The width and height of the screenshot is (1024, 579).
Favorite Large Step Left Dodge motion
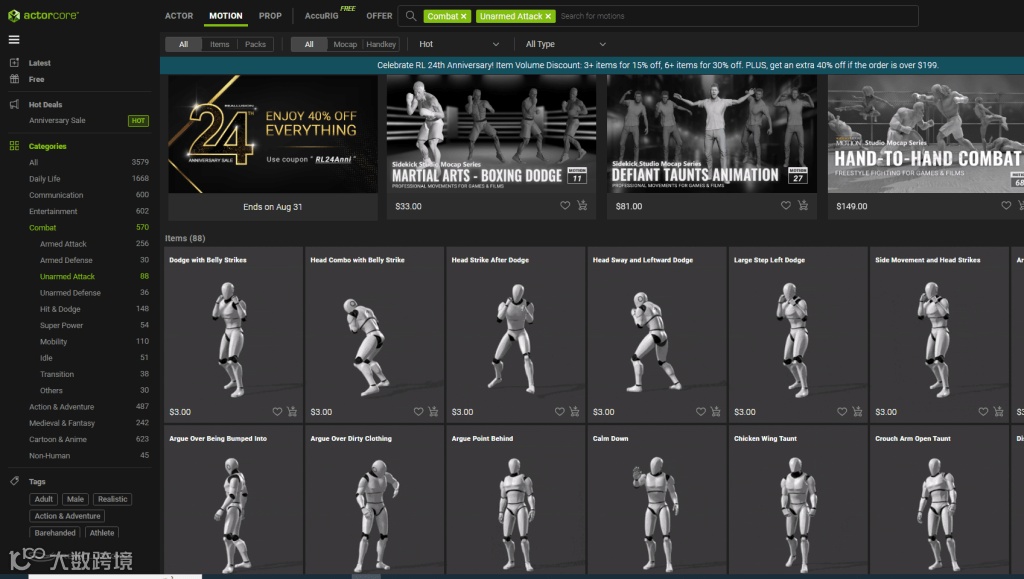[842, 412]
